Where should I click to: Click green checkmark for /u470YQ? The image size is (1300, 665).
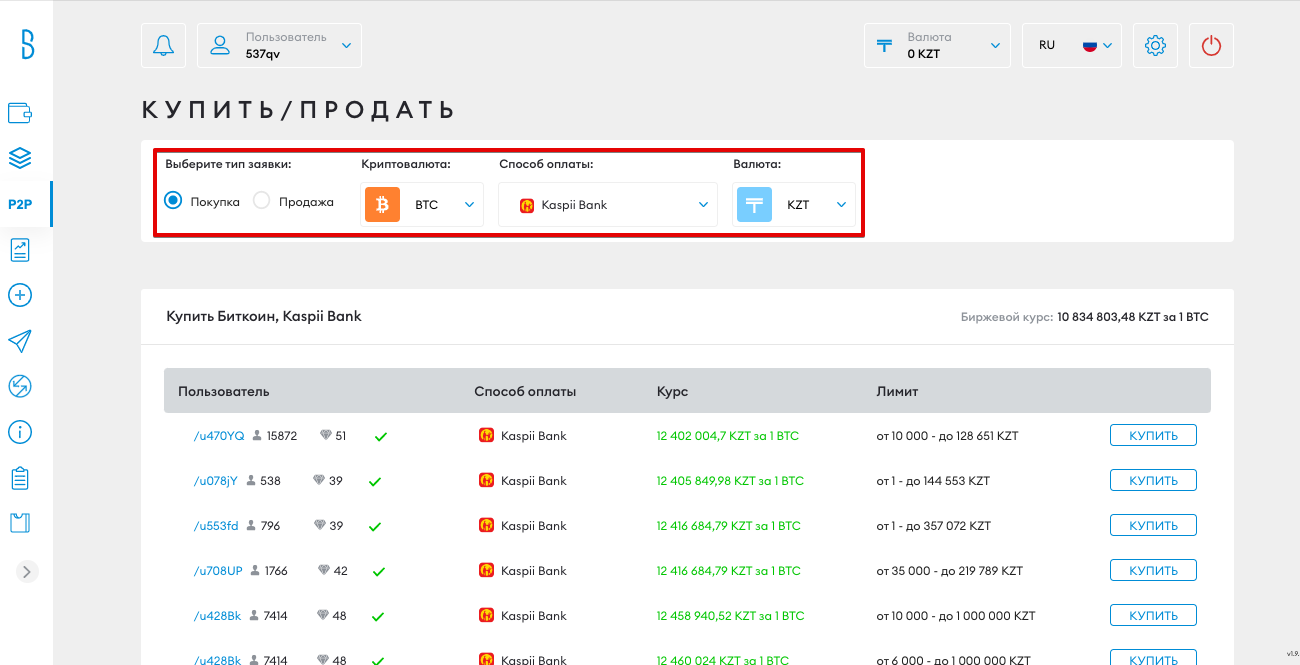(380, 437)
